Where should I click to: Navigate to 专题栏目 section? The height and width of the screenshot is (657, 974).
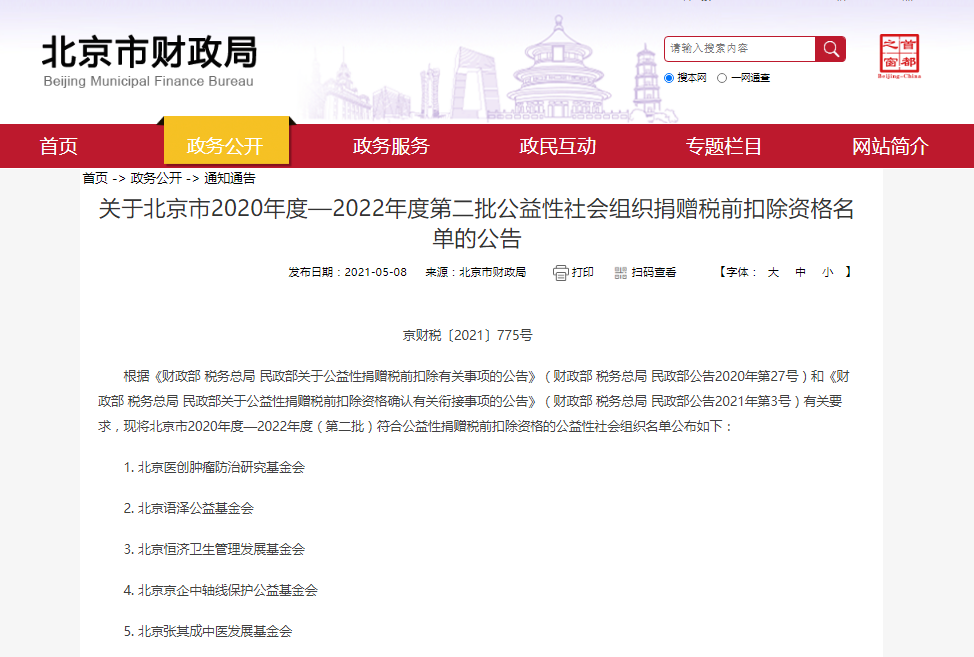click(724, 146)
